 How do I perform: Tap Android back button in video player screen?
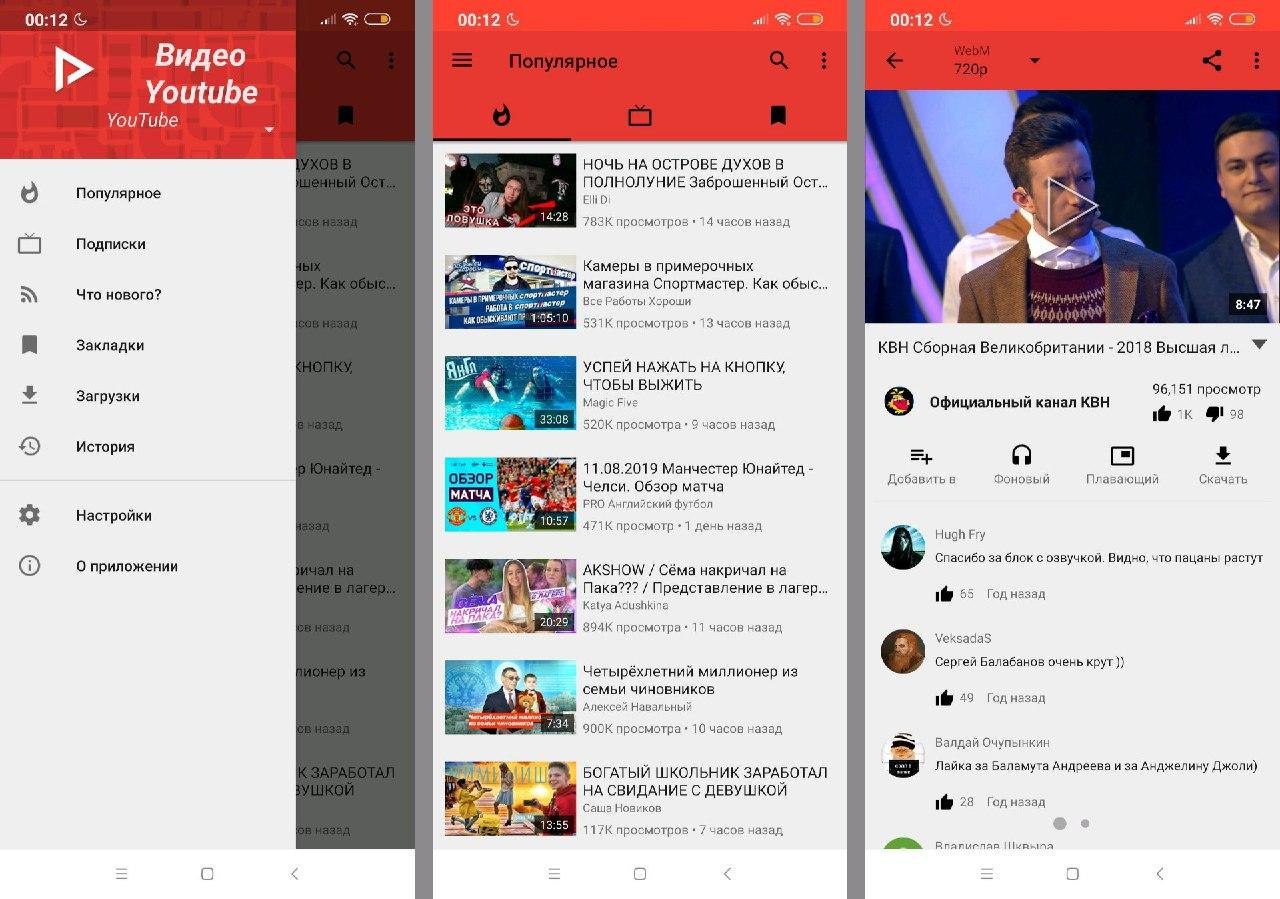coord(1160,874)
